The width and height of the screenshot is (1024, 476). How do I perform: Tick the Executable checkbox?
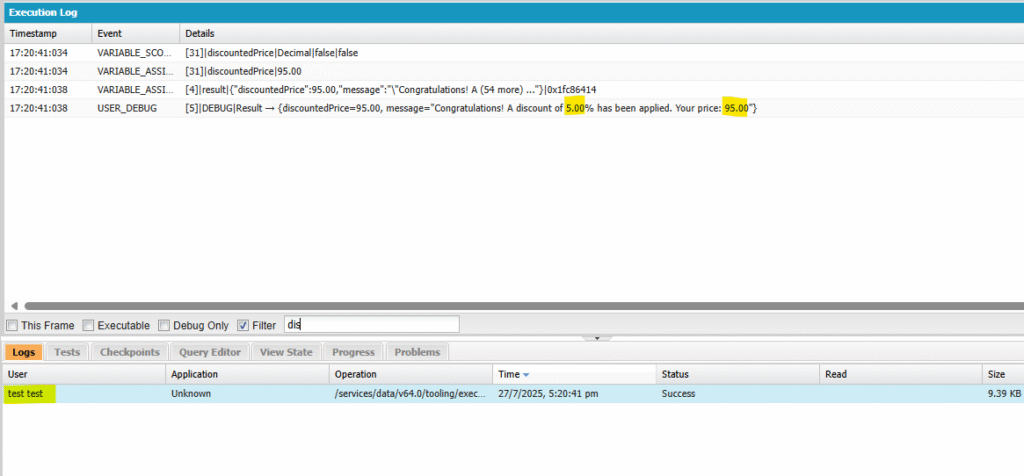pyautogui.click(x=88, y=325)
